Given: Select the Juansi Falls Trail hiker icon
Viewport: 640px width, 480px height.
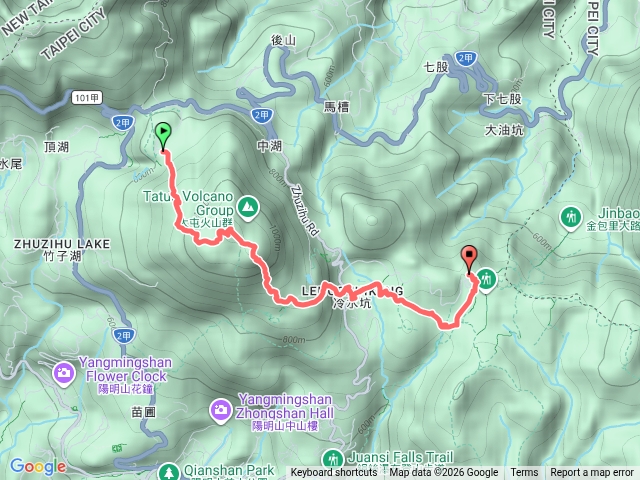Looking at the screenshot, I should tap(333, 460).
